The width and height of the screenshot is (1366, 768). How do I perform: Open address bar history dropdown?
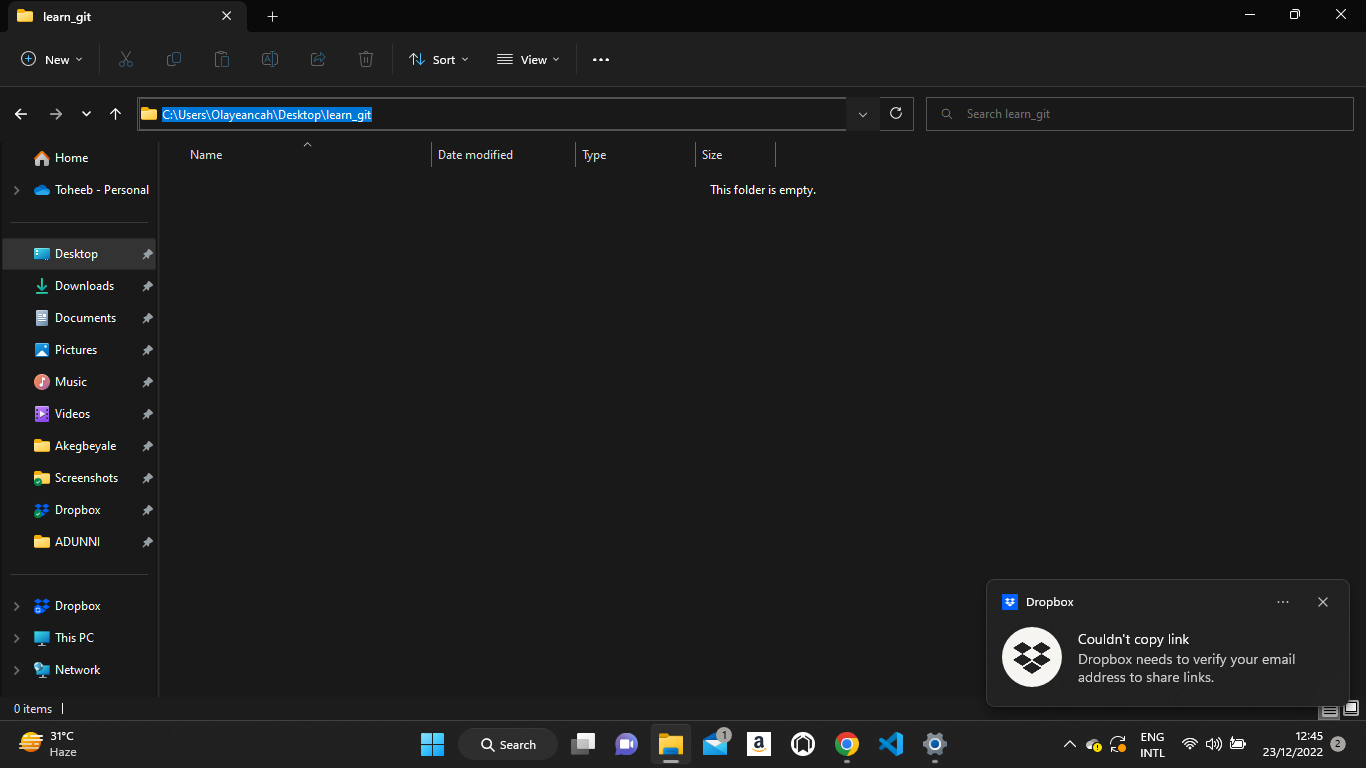tap(863, 114)
